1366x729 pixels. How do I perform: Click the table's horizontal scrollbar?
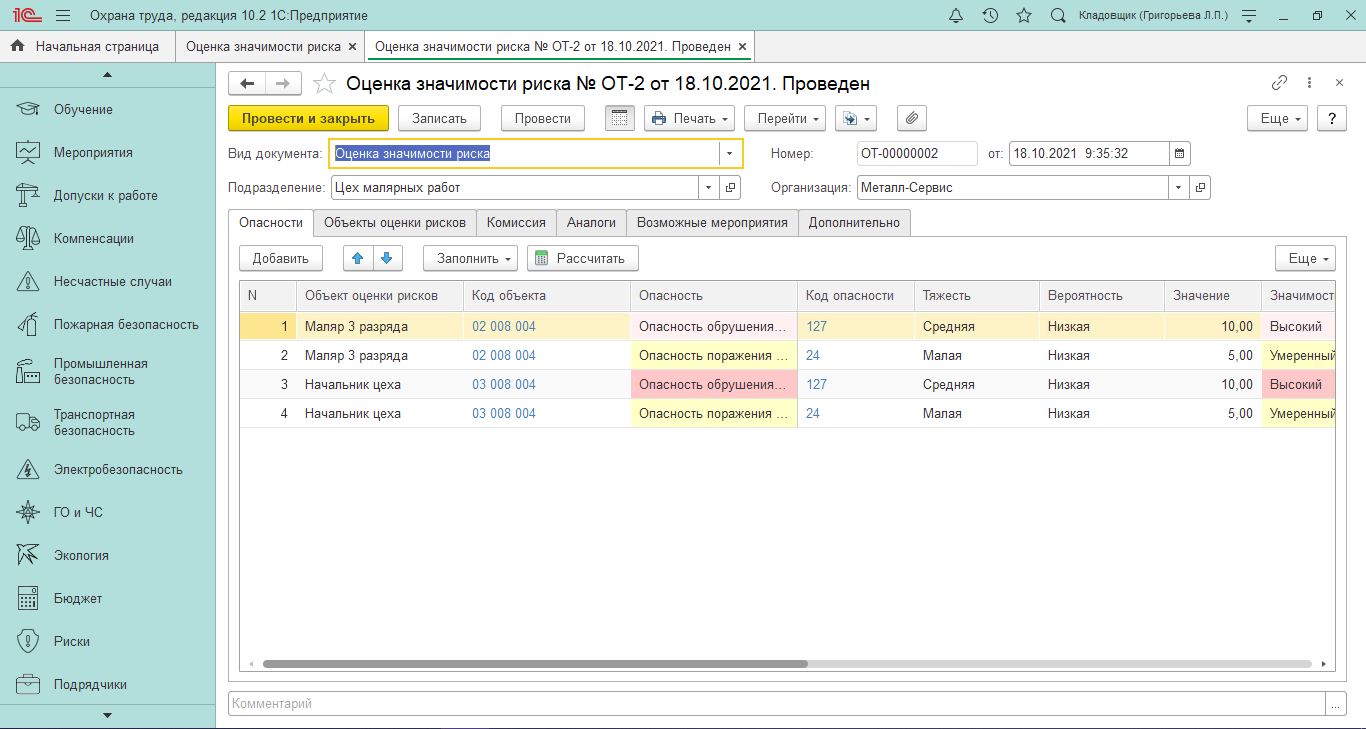click(535, 663)
